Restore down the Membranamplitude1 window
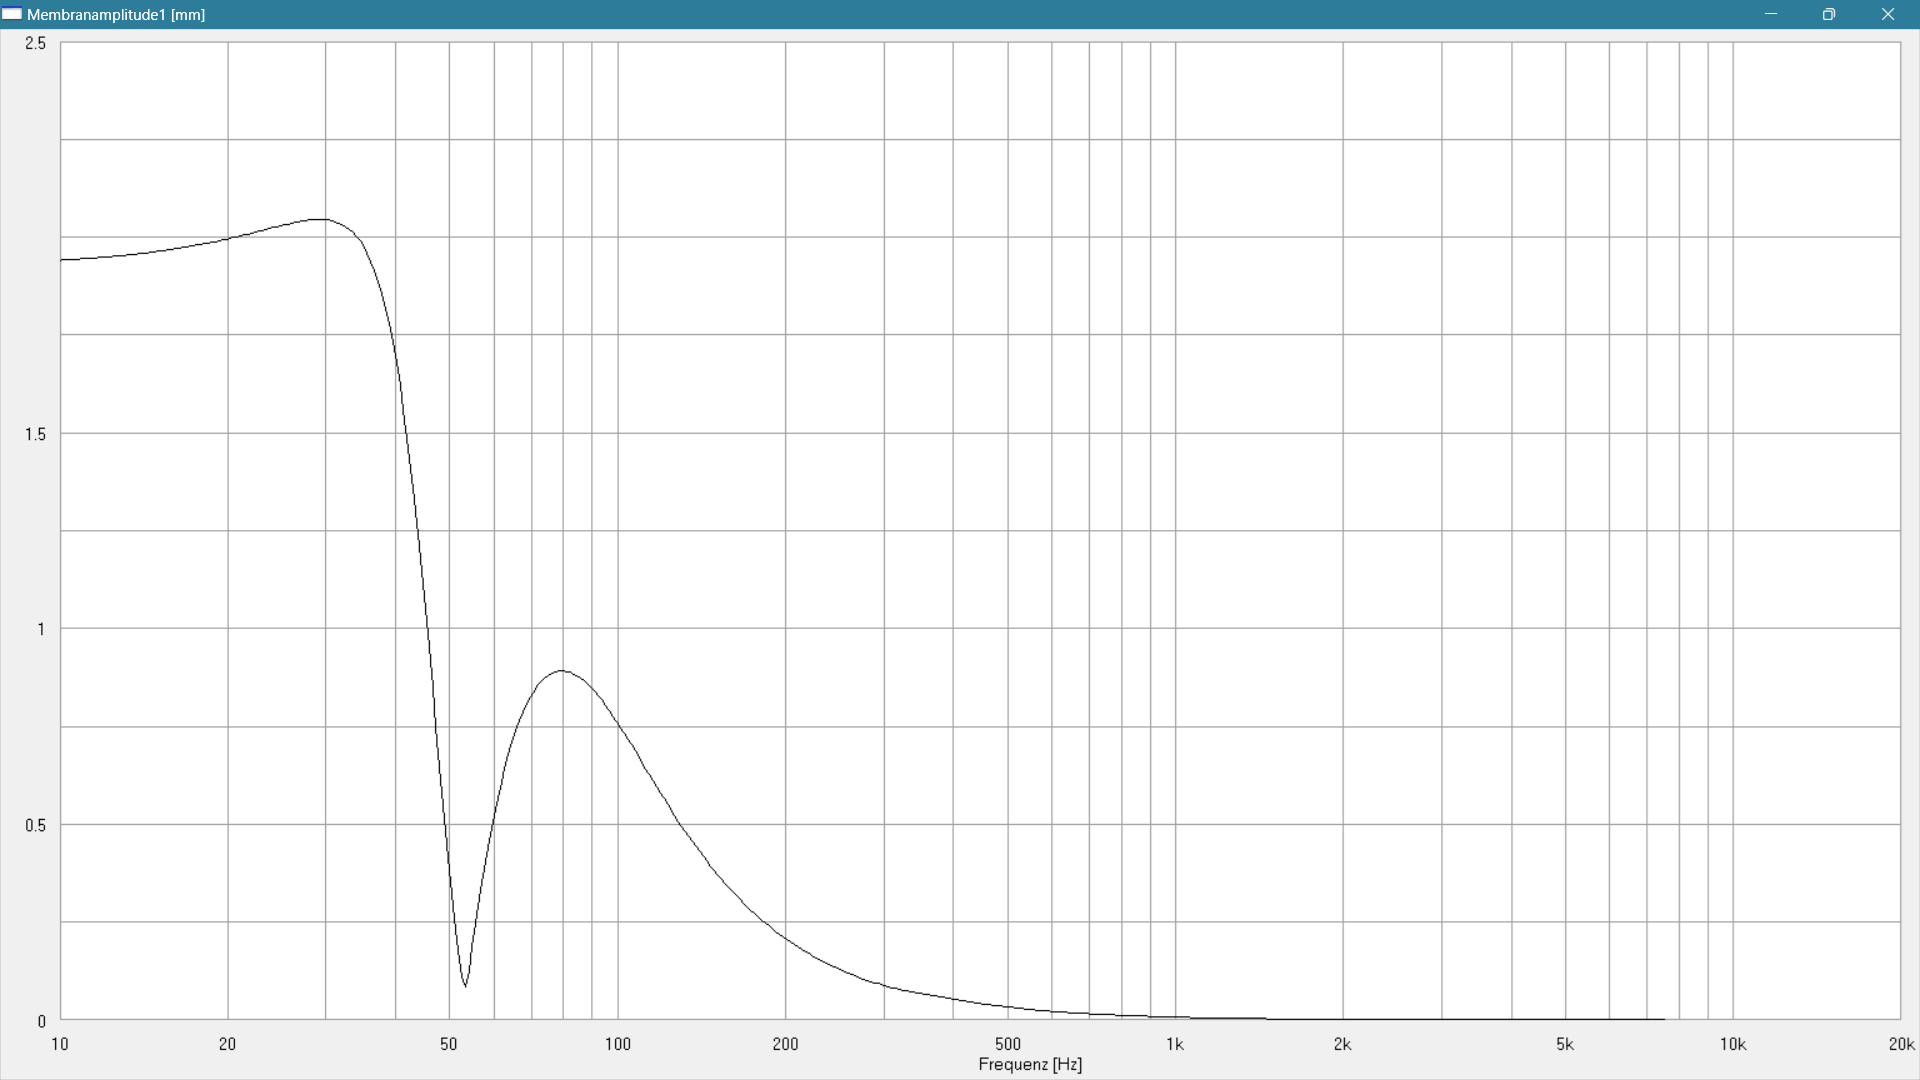 (1829, 14)
